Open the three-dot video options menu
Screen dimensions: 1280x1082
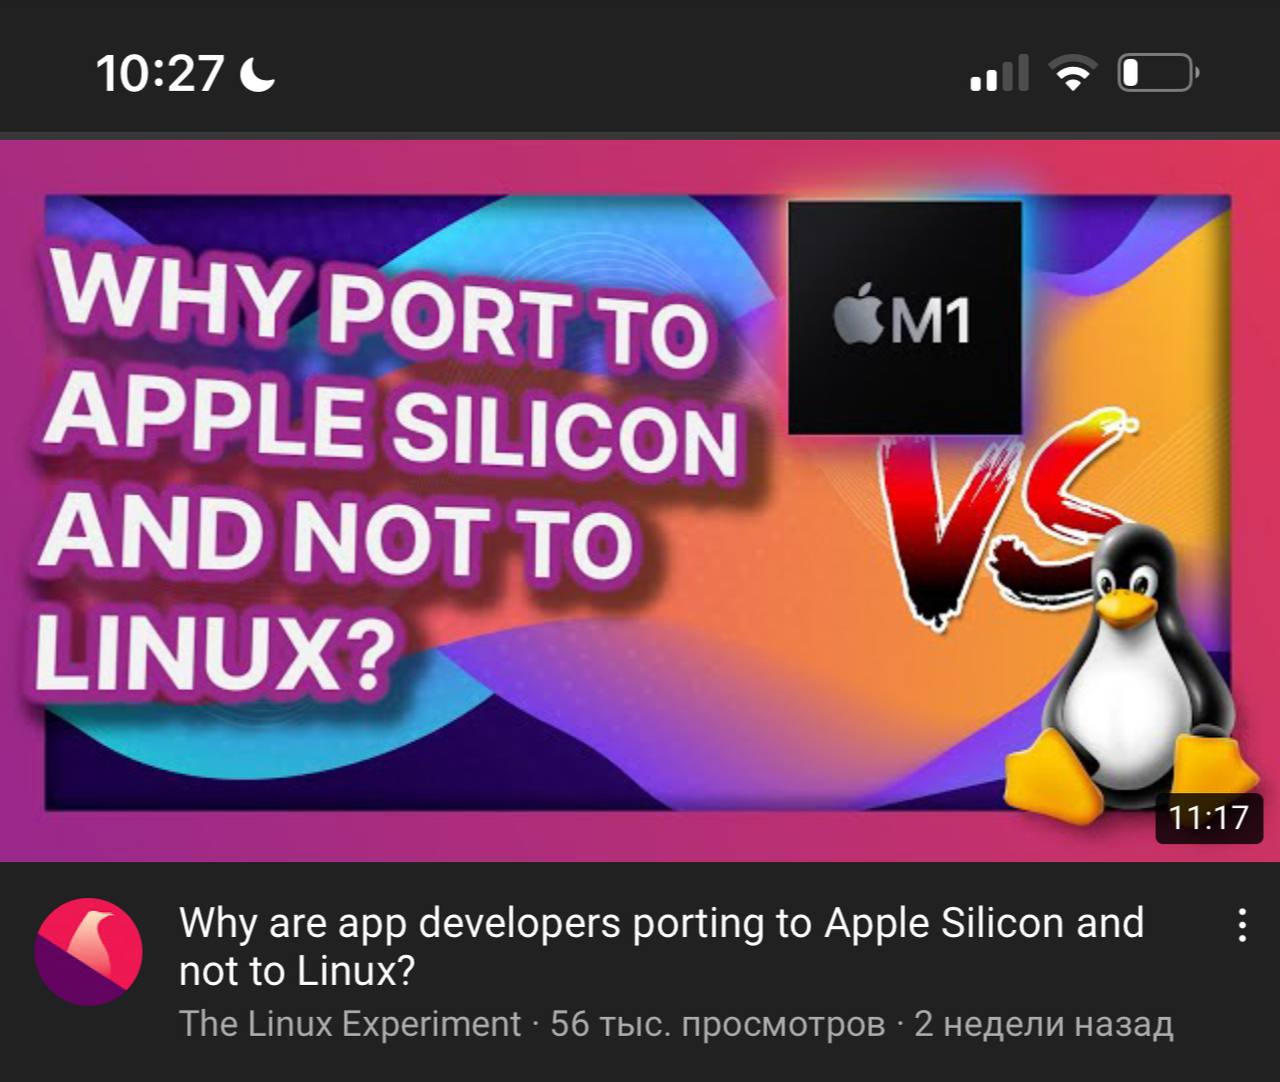pos(1241,925)
